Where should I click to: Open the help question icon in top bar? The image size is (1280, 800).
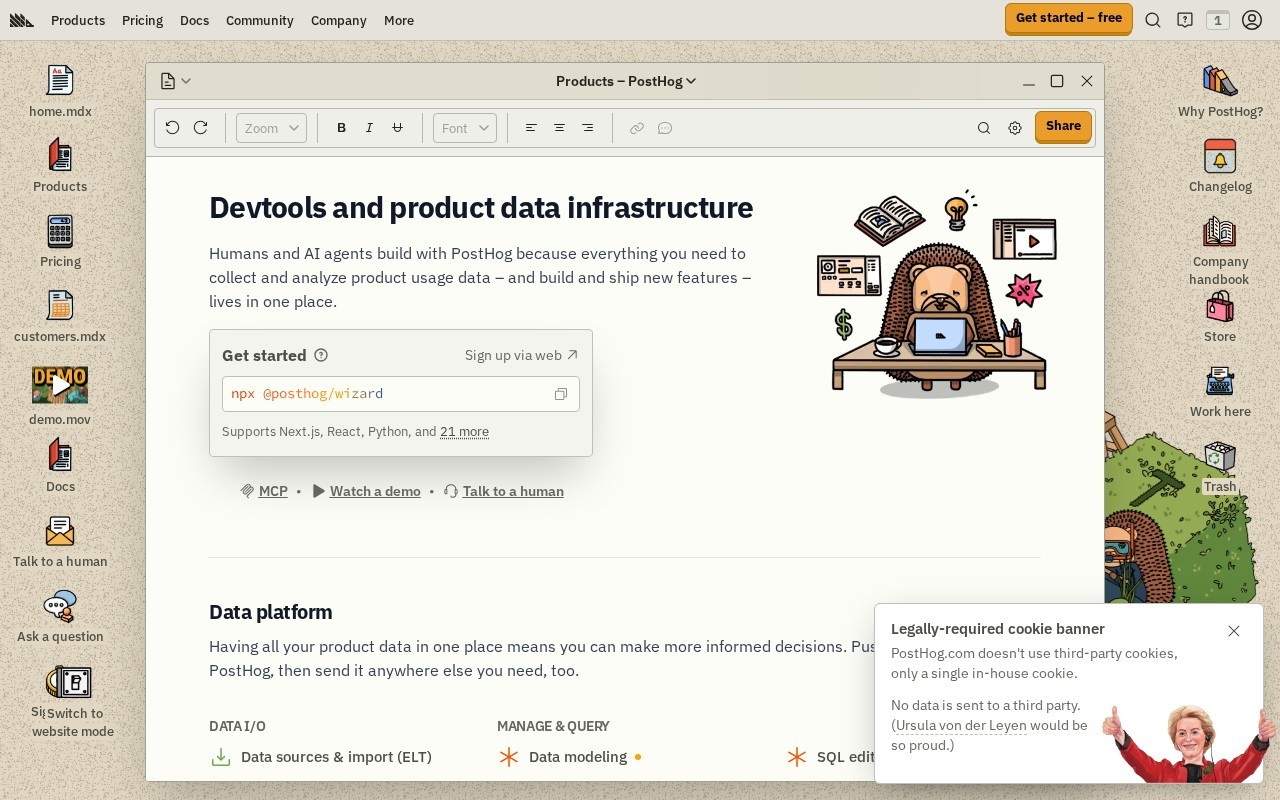pyautogui.click(x=1185, y=20)
